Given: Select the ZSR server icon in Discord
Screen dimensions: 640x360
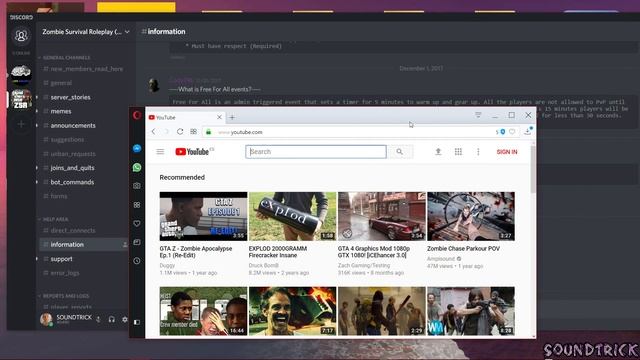Looking at the screenshot, I should pyautogui.click(x=21, y=99).
